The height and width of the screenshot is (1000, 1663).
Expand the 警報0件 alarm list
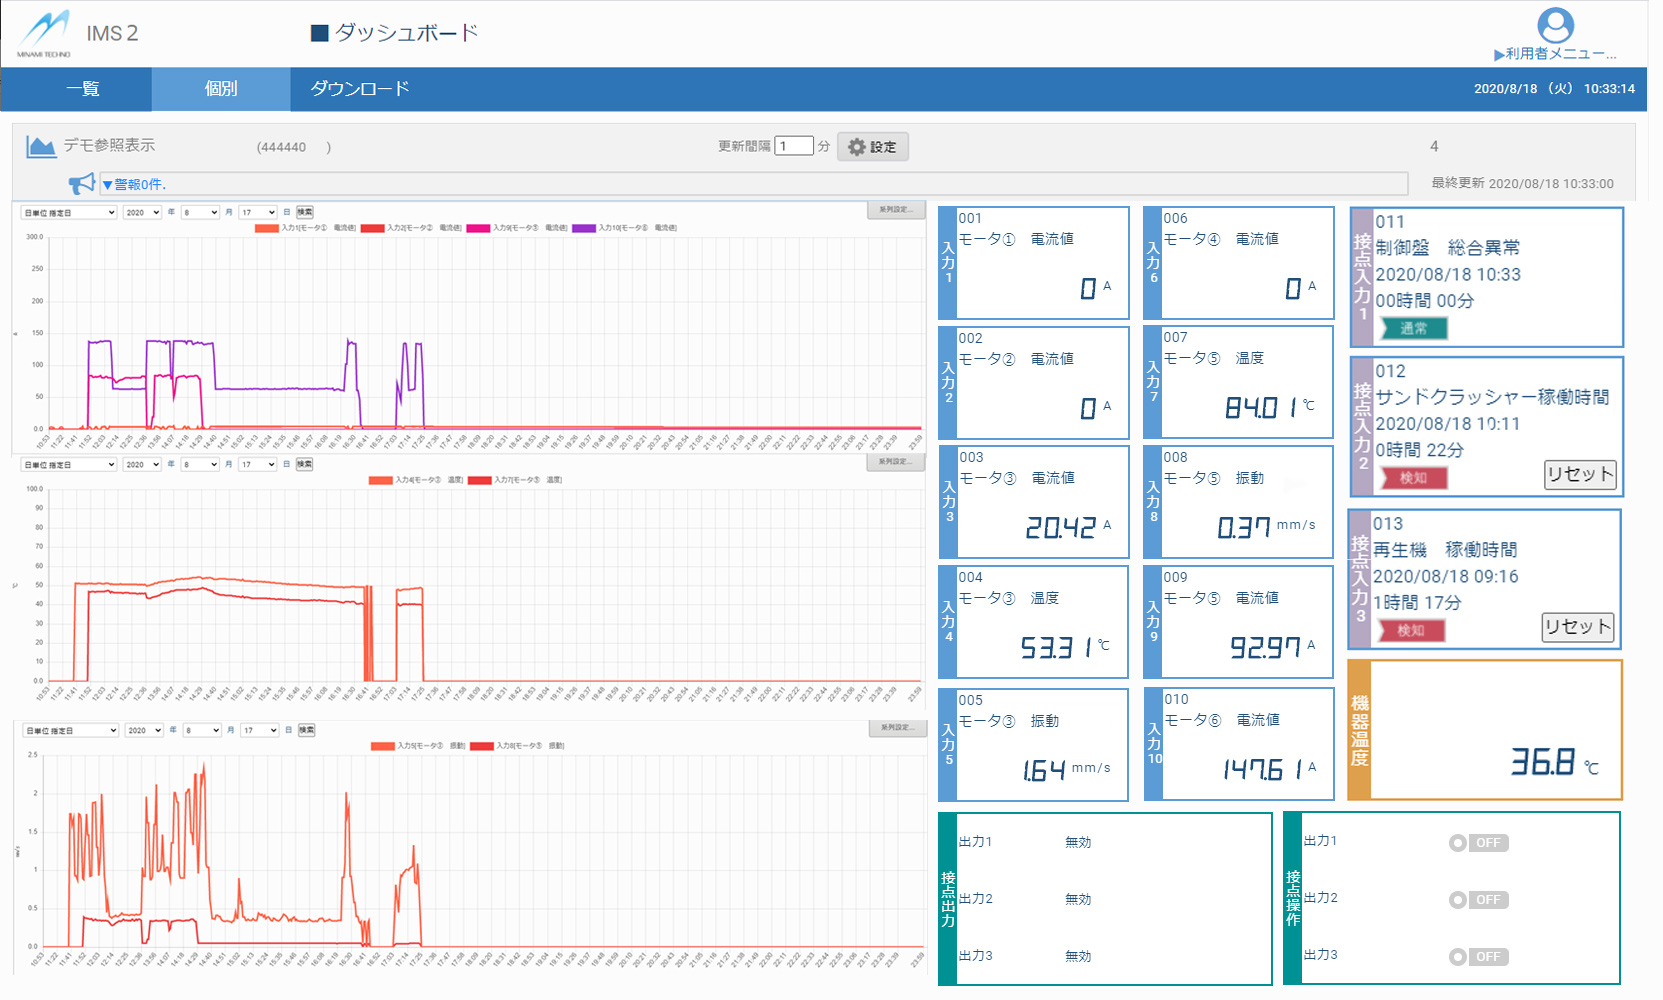click(134, 184)
